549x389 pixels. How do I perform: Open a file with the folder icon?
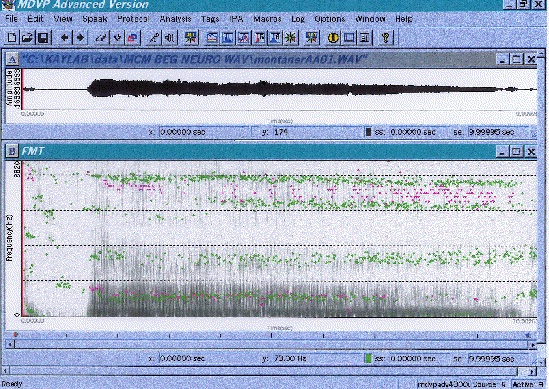[x=27, y=37]
